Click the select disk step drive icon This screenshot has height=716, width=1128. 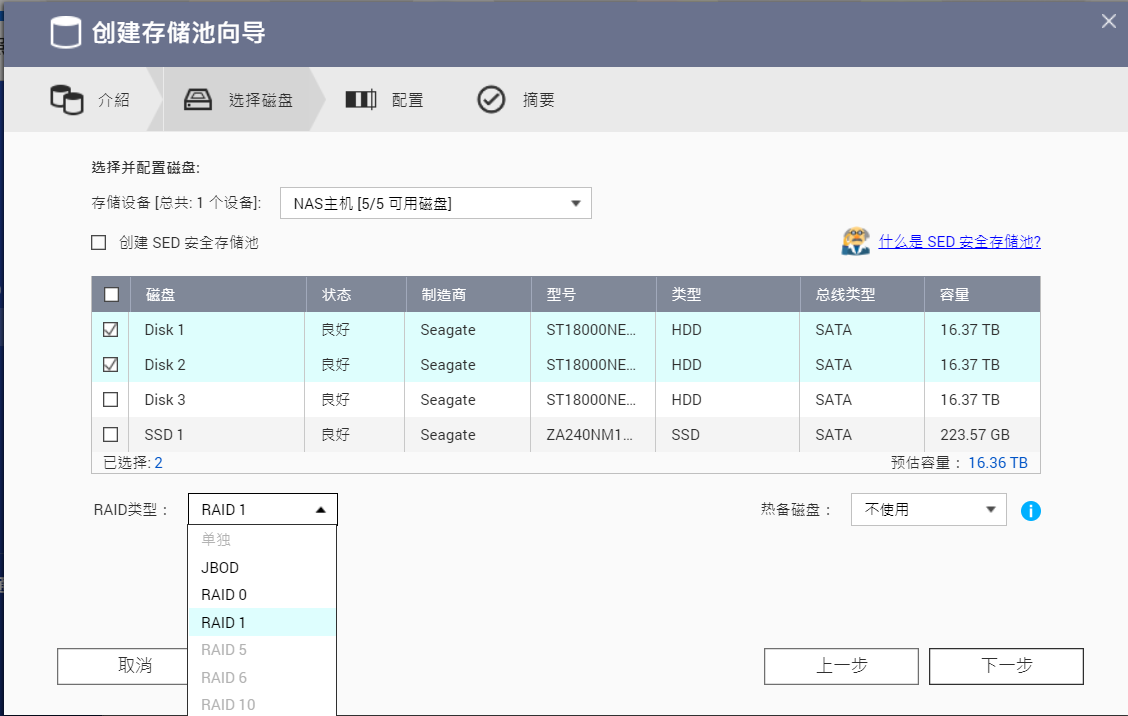[198, 100]
